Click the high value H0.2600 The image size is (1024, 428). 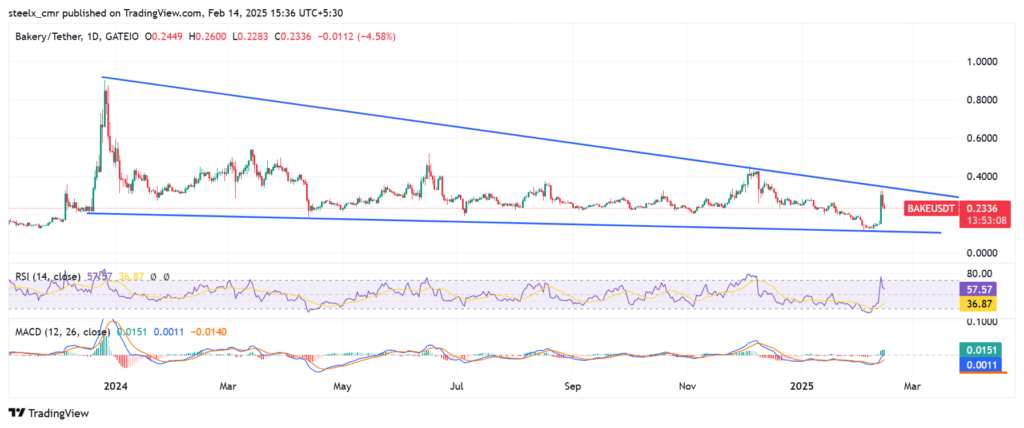210,37
